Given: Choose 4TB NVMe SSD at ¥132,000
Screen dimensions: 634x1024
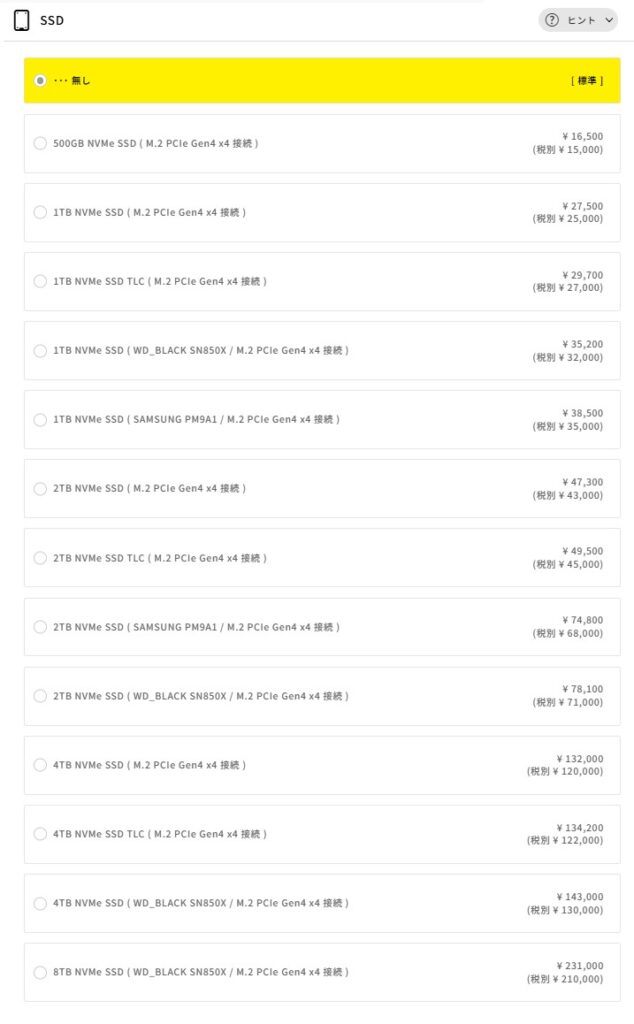Looking at the screenshot, I should pos(40,765).
